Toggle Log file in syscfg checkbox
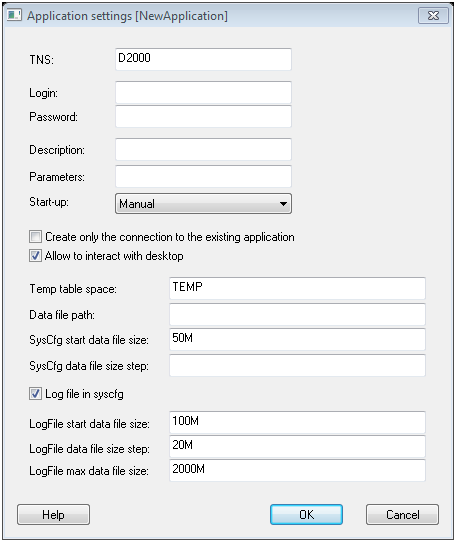 [x=35, y=394]
